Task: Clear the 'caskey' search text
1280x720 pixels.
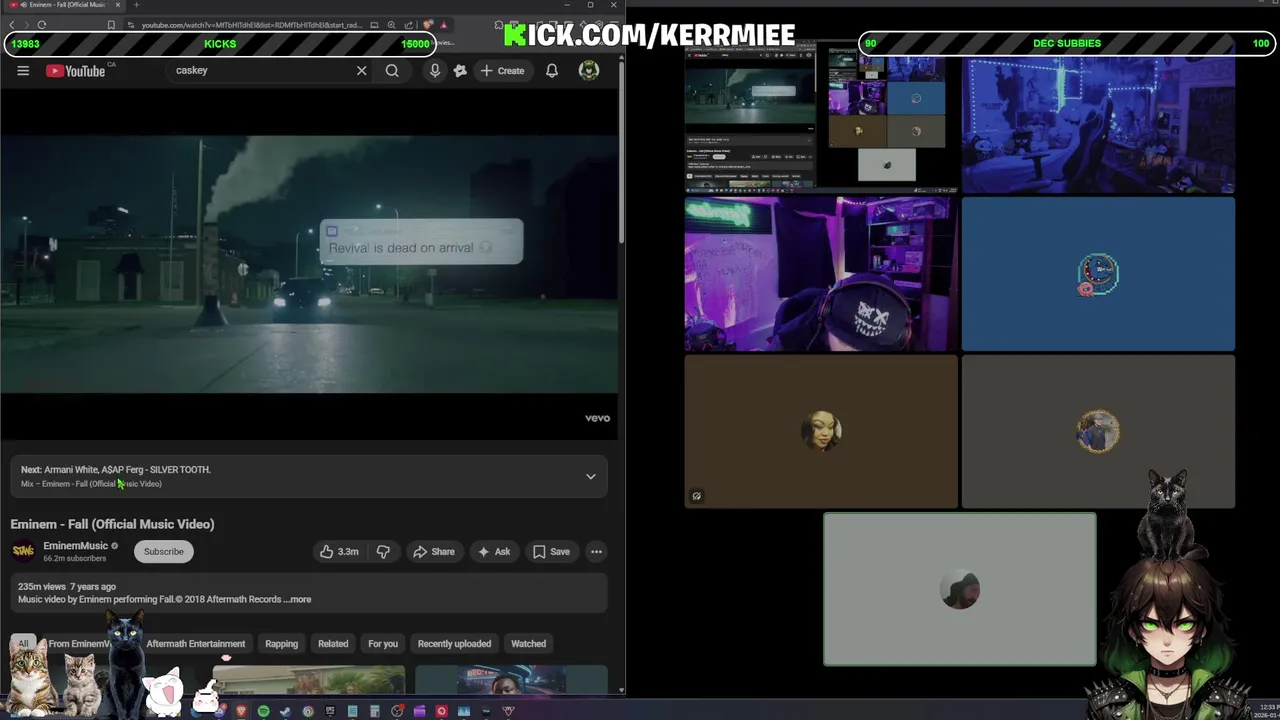Action: (x=361, y=71)
